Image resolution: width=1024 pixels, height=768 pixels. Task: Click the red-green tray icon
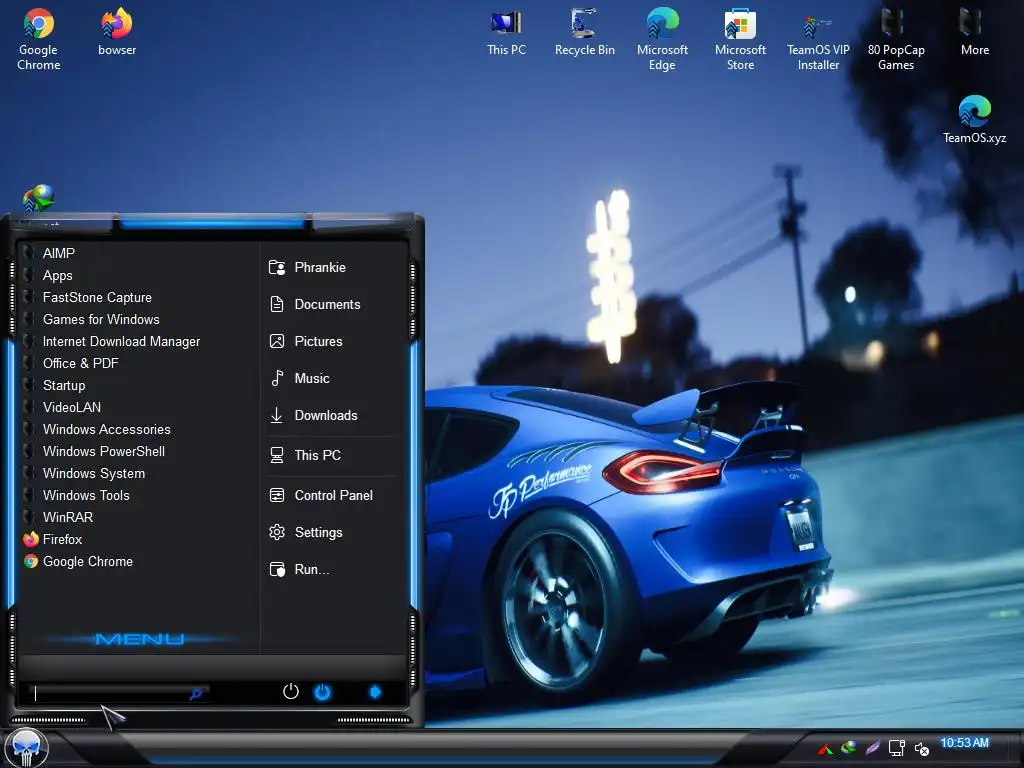[825, 748]
